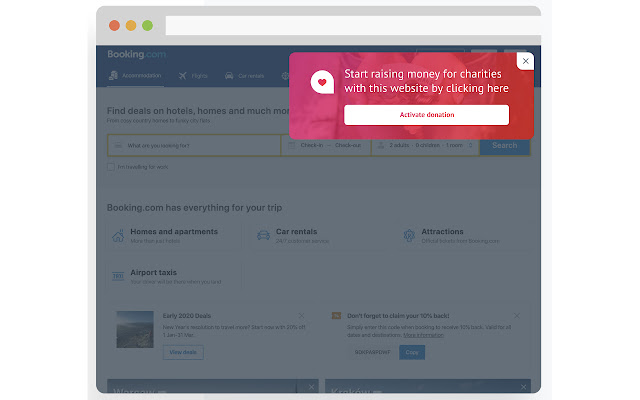Focus the 'What are you looking for?' field
The height and width of the screenshot is (400, 640).
(194, 145)
